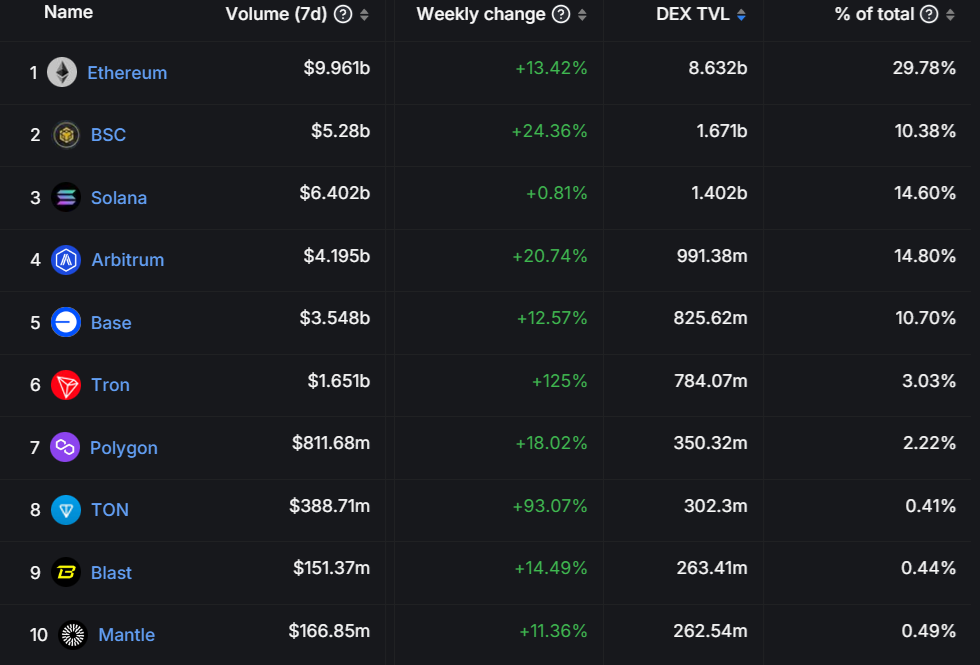Click the Blast chain logo icon
Screen dimensions: 980x665
click(x=66, y=572)
